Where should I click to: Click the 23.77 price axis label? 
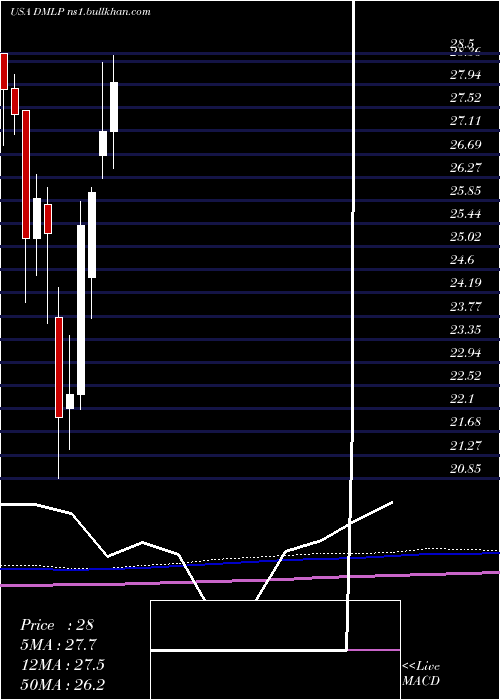465,306
